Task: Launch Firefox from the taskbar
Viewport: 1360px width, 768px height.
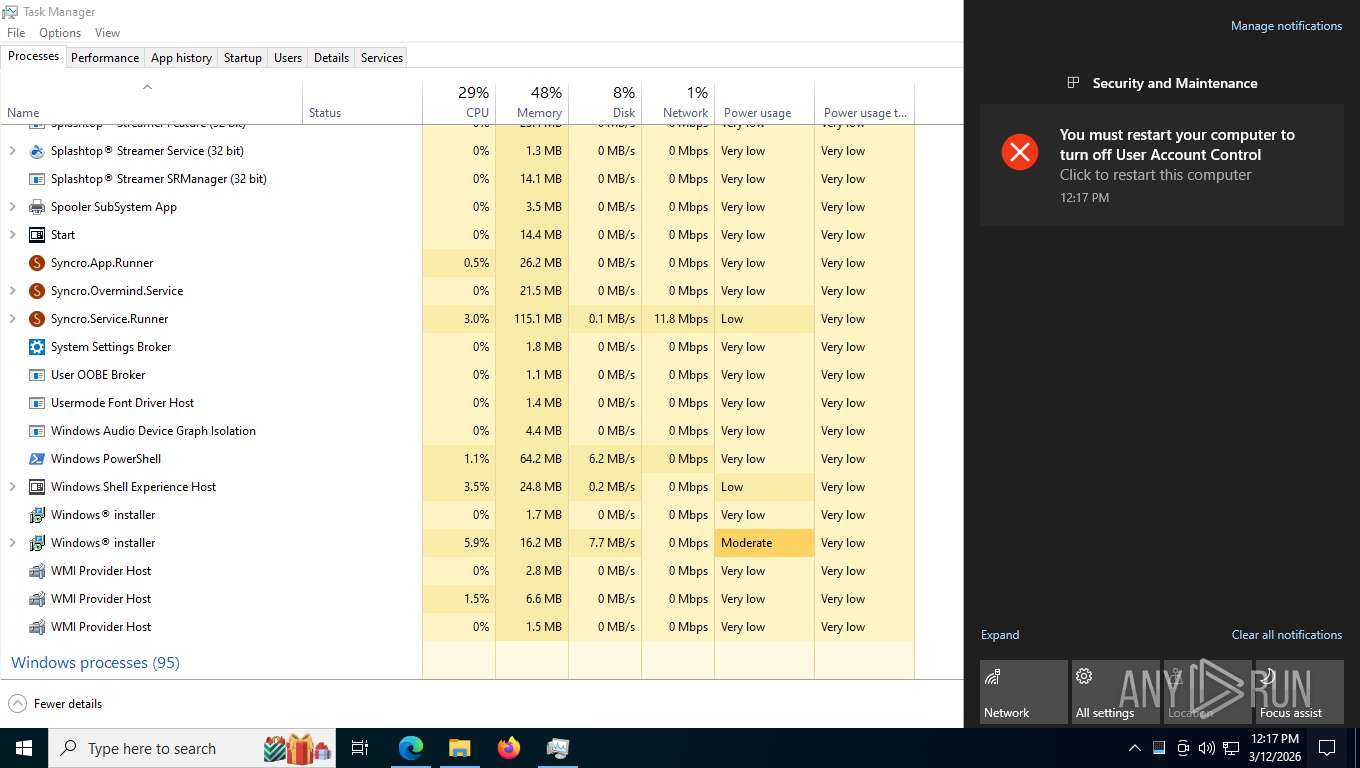Action: coord(509,747)
